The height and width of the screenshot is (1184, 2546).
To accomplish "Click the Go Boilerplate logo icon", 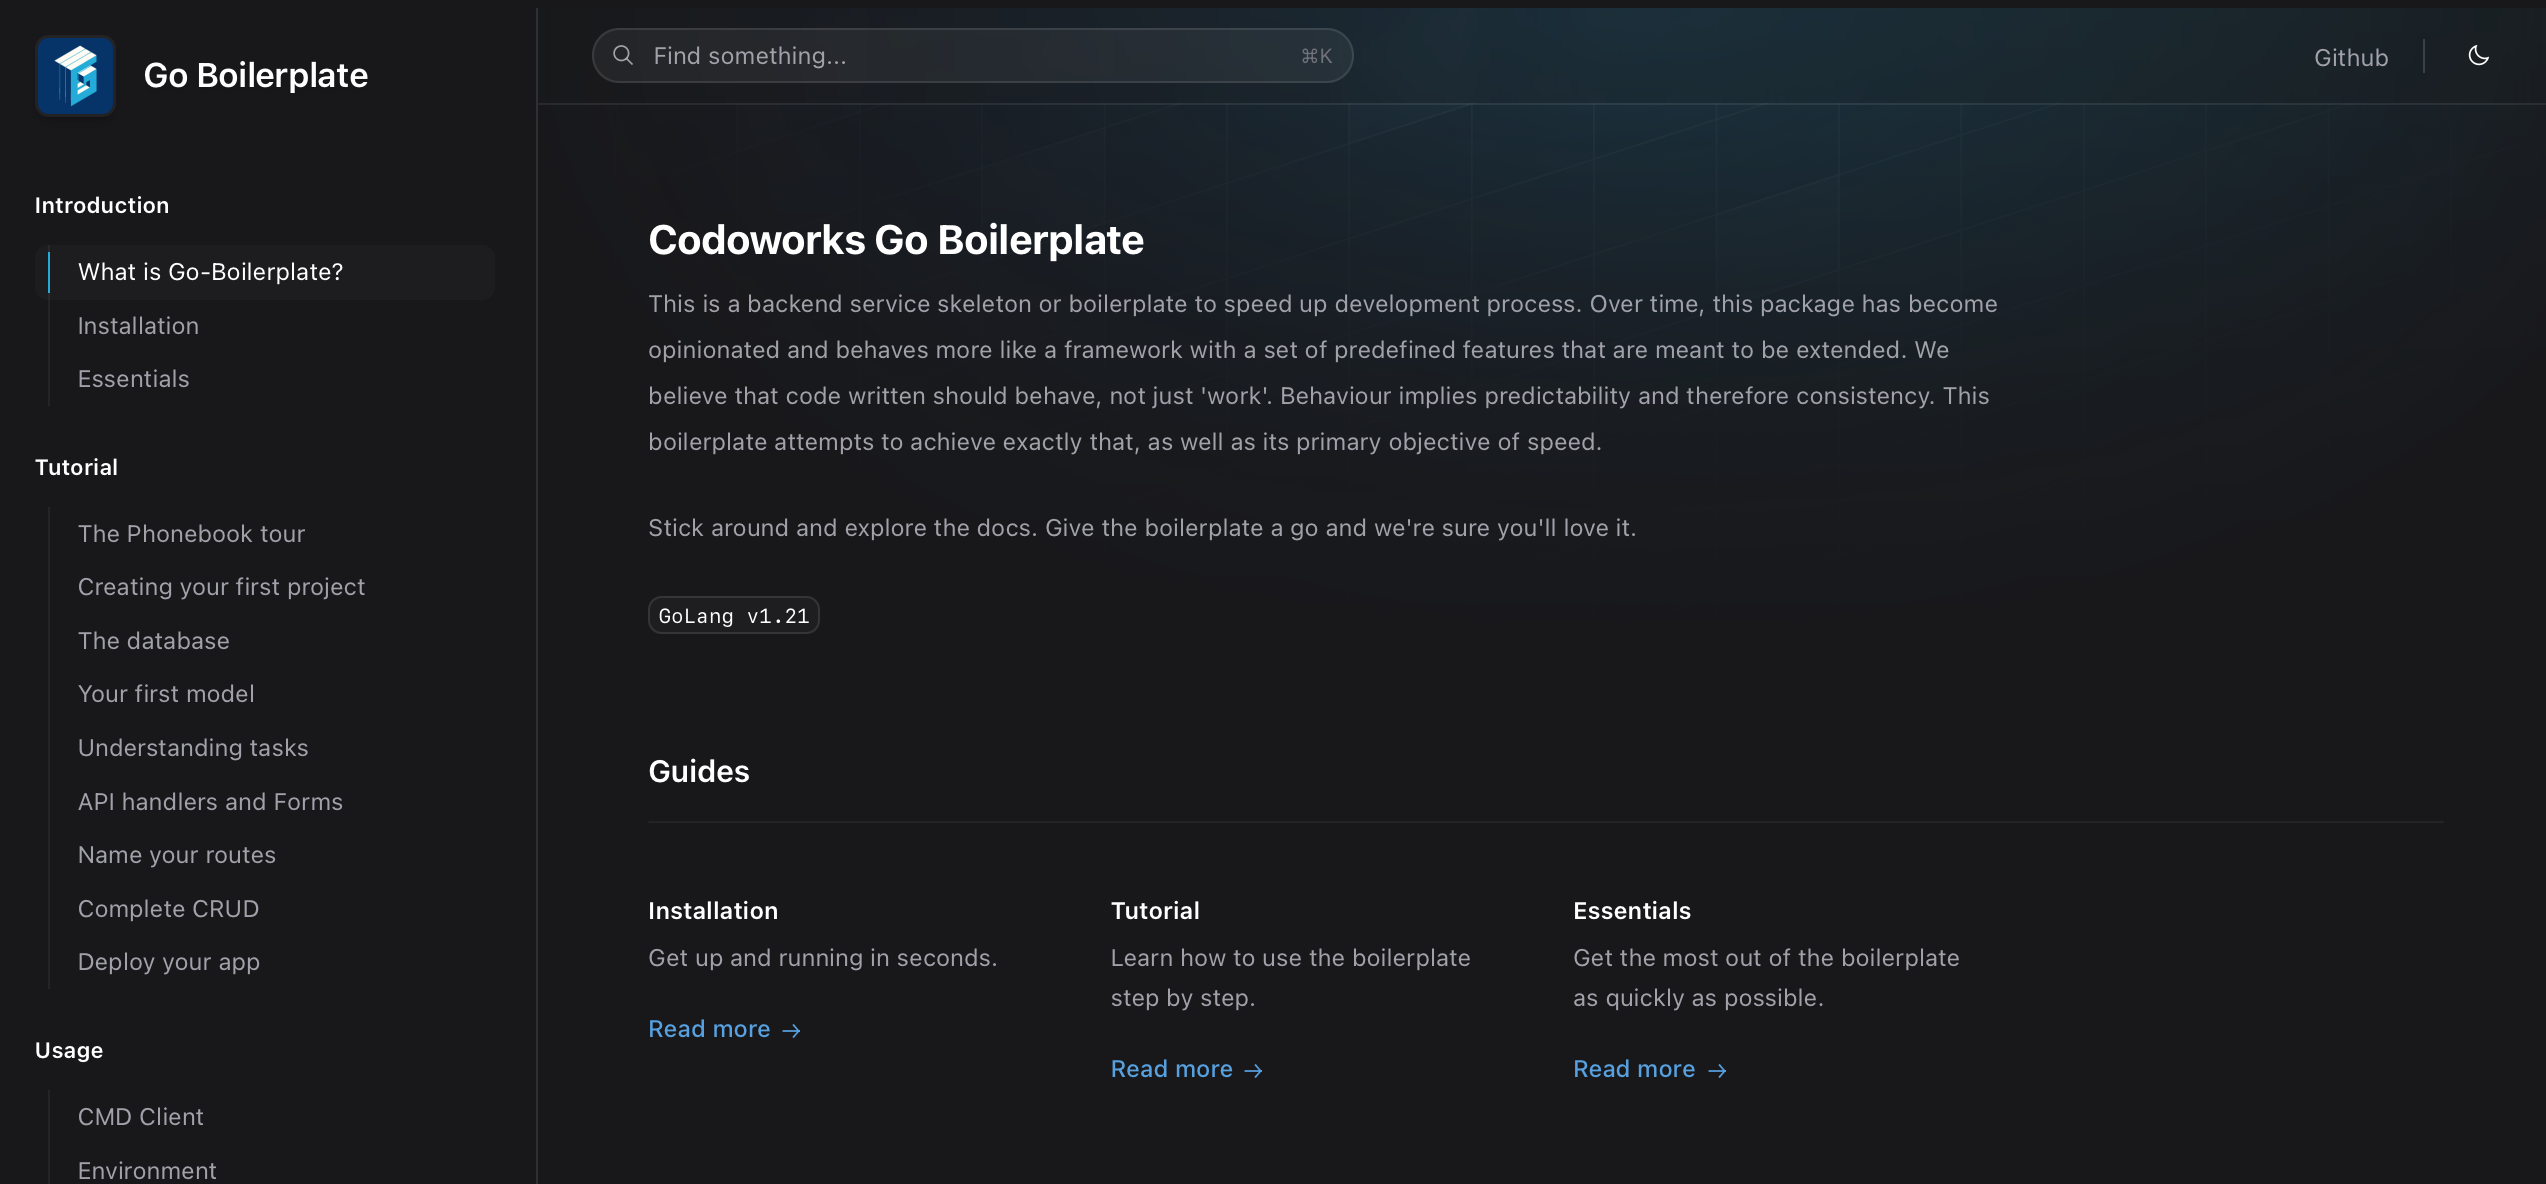I will (75, 76).
